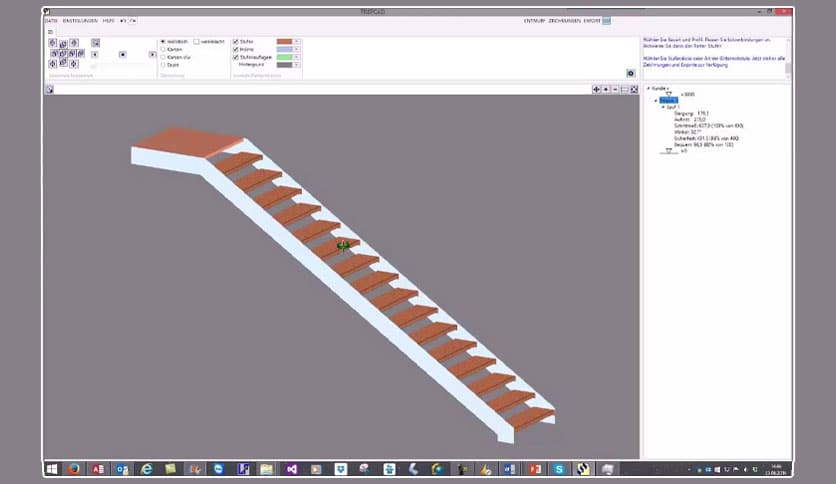Click the third view orientation icon in top row

tap(74, 43)
